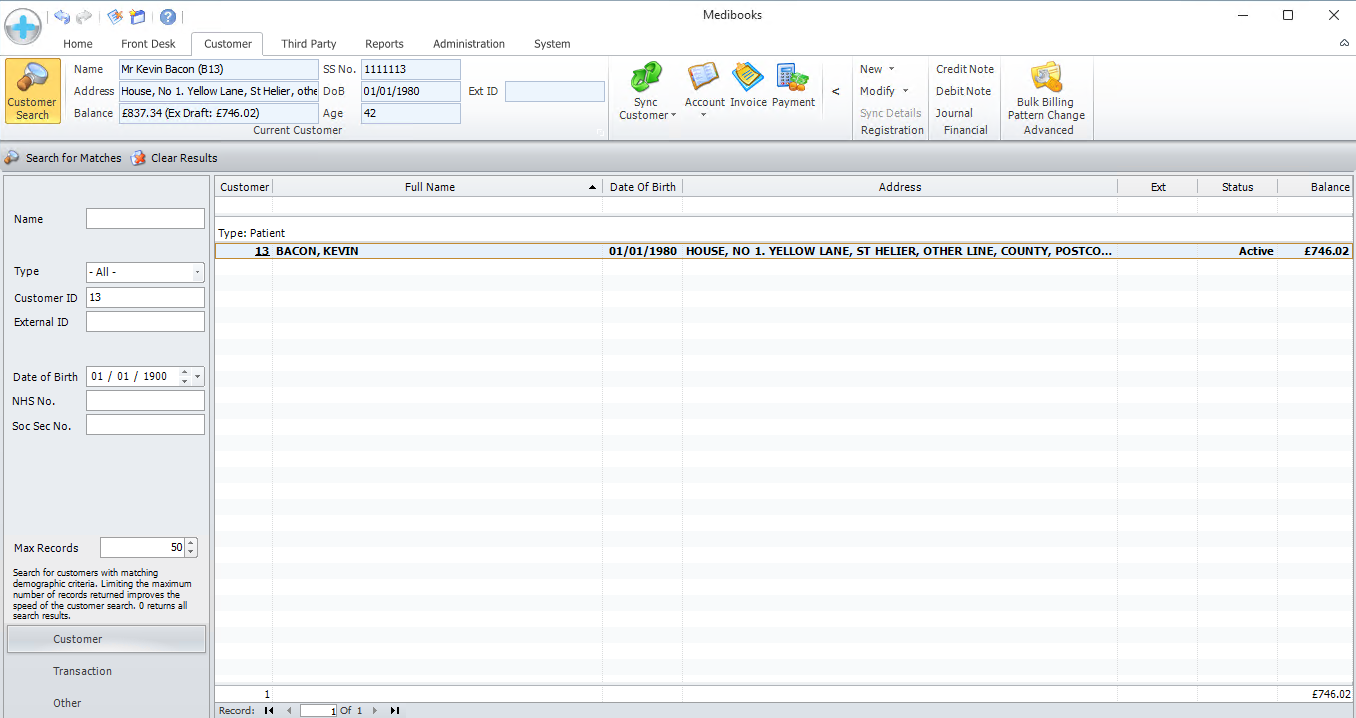1356x718 pixels.
Task: Open the Account ribbon button
Action: point(704,78)
